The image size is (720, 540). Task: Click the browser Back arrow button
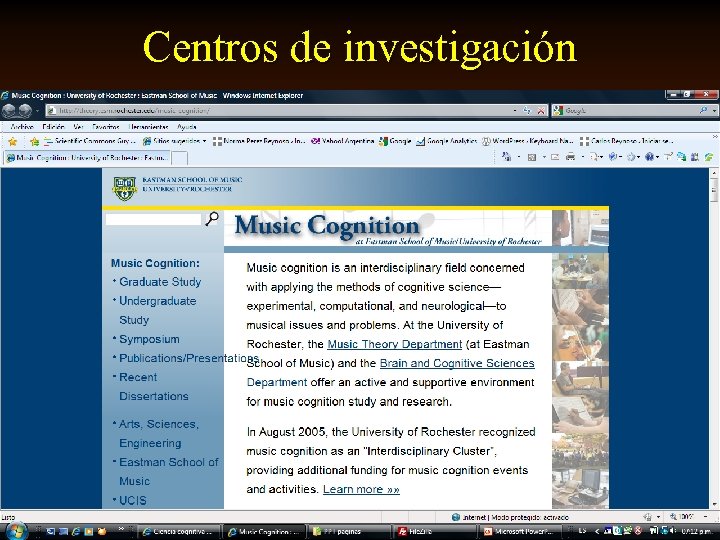[x=9, y=111]
